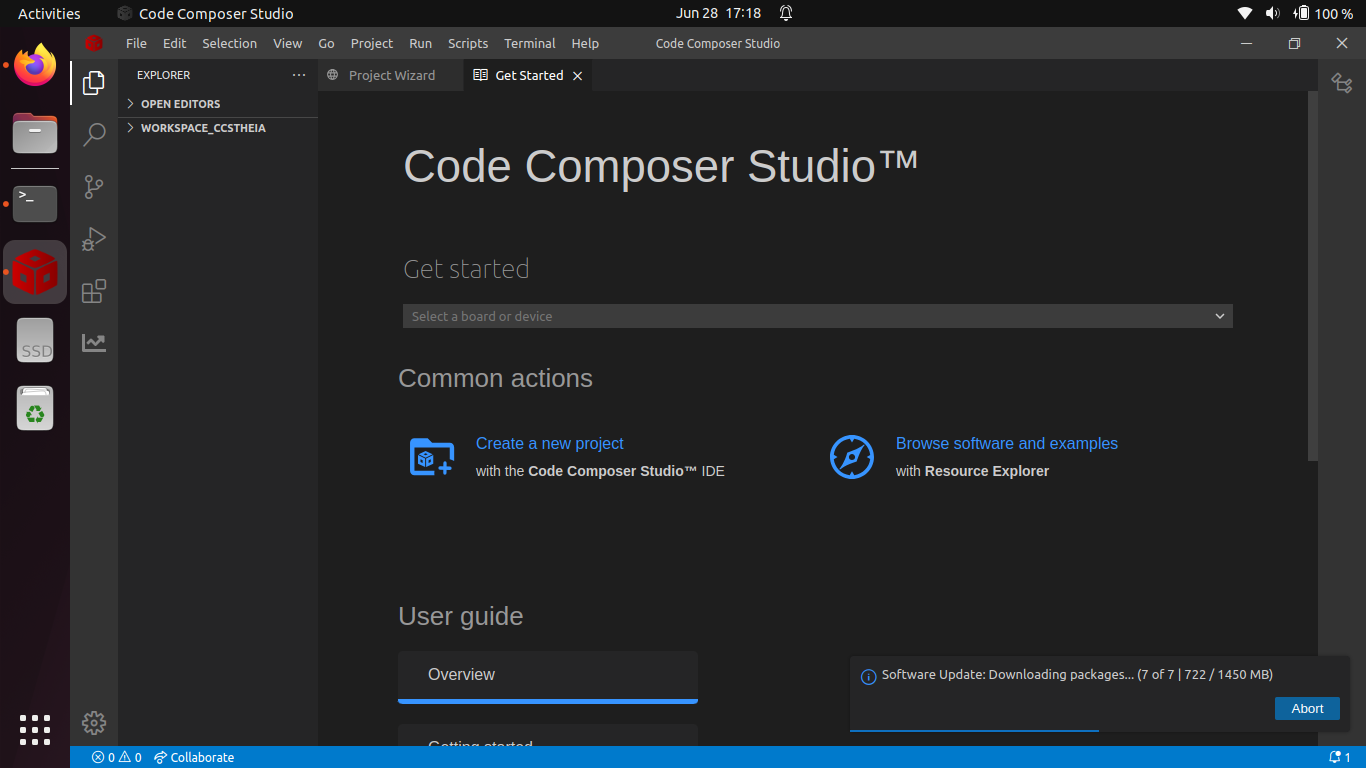The height and width of the screenshot is (768, 1366).
Task: Click the Create a new project link
Action: (x=550, y=443)
